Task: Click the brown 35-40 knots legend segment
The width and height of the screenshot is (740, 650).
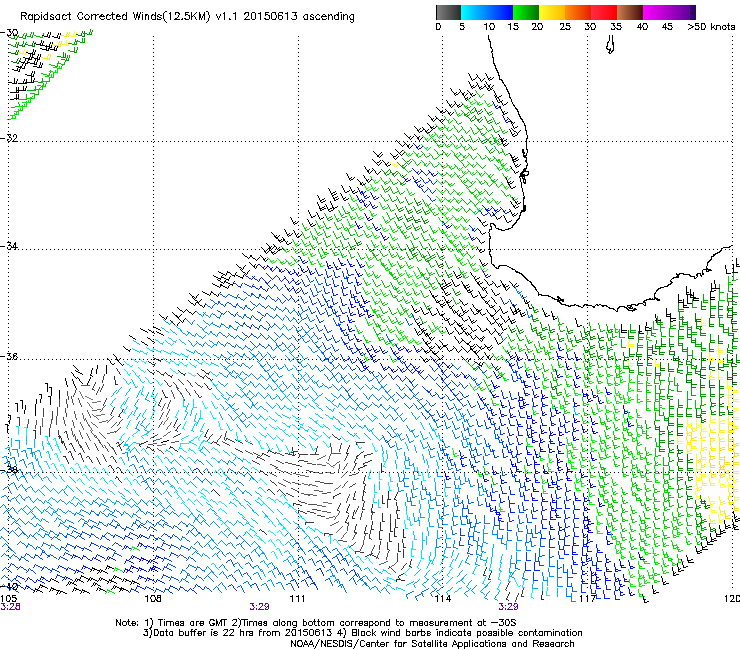Action: (x=630, y=12)
